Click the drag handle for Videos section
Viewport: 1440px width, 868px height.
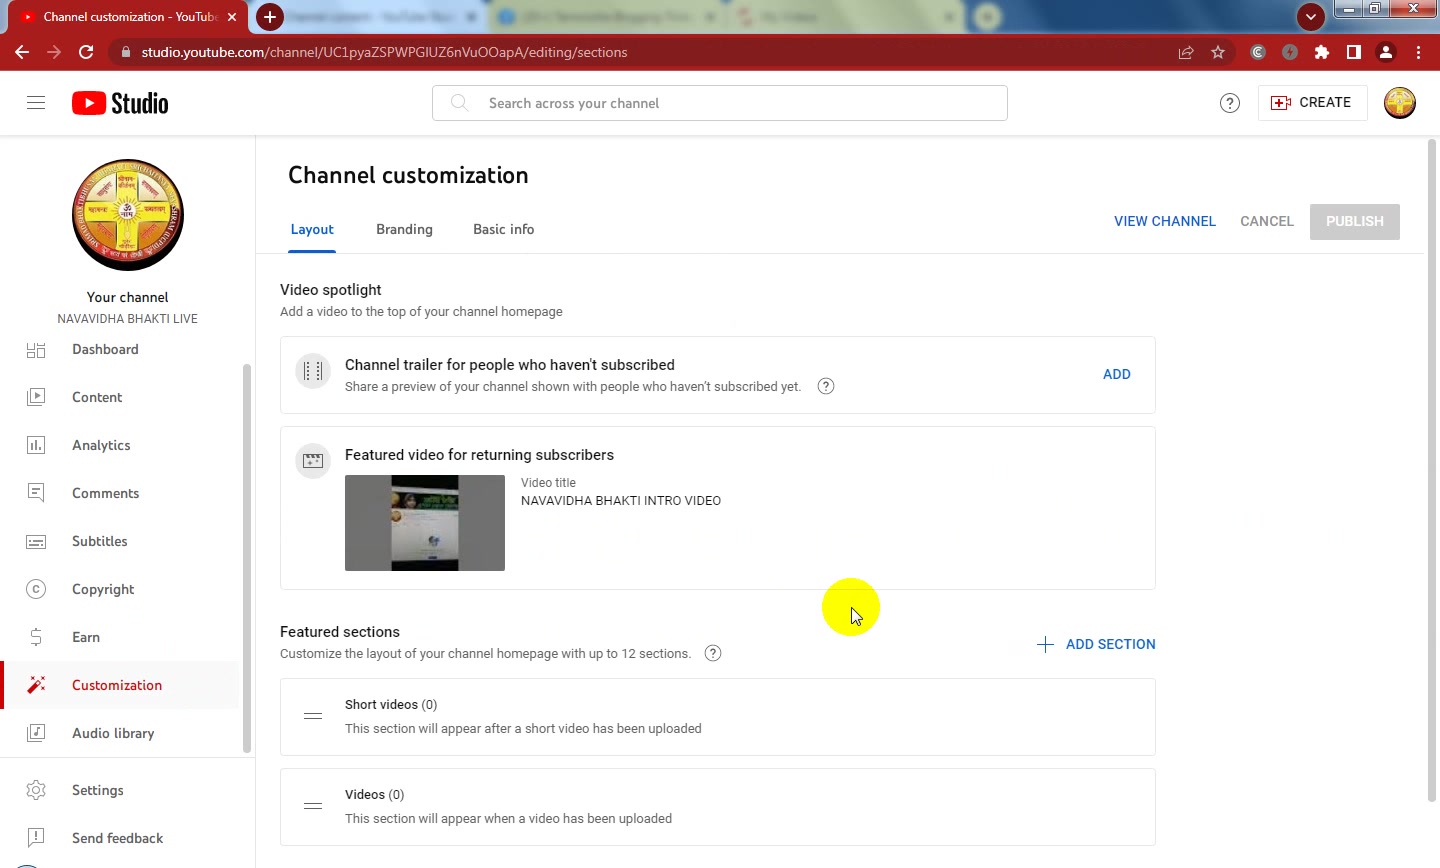tap(313, 806)
